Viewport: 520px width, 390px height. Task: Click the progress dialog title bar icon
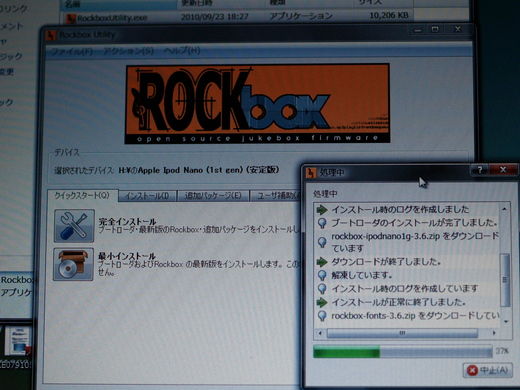click(311, 173)
